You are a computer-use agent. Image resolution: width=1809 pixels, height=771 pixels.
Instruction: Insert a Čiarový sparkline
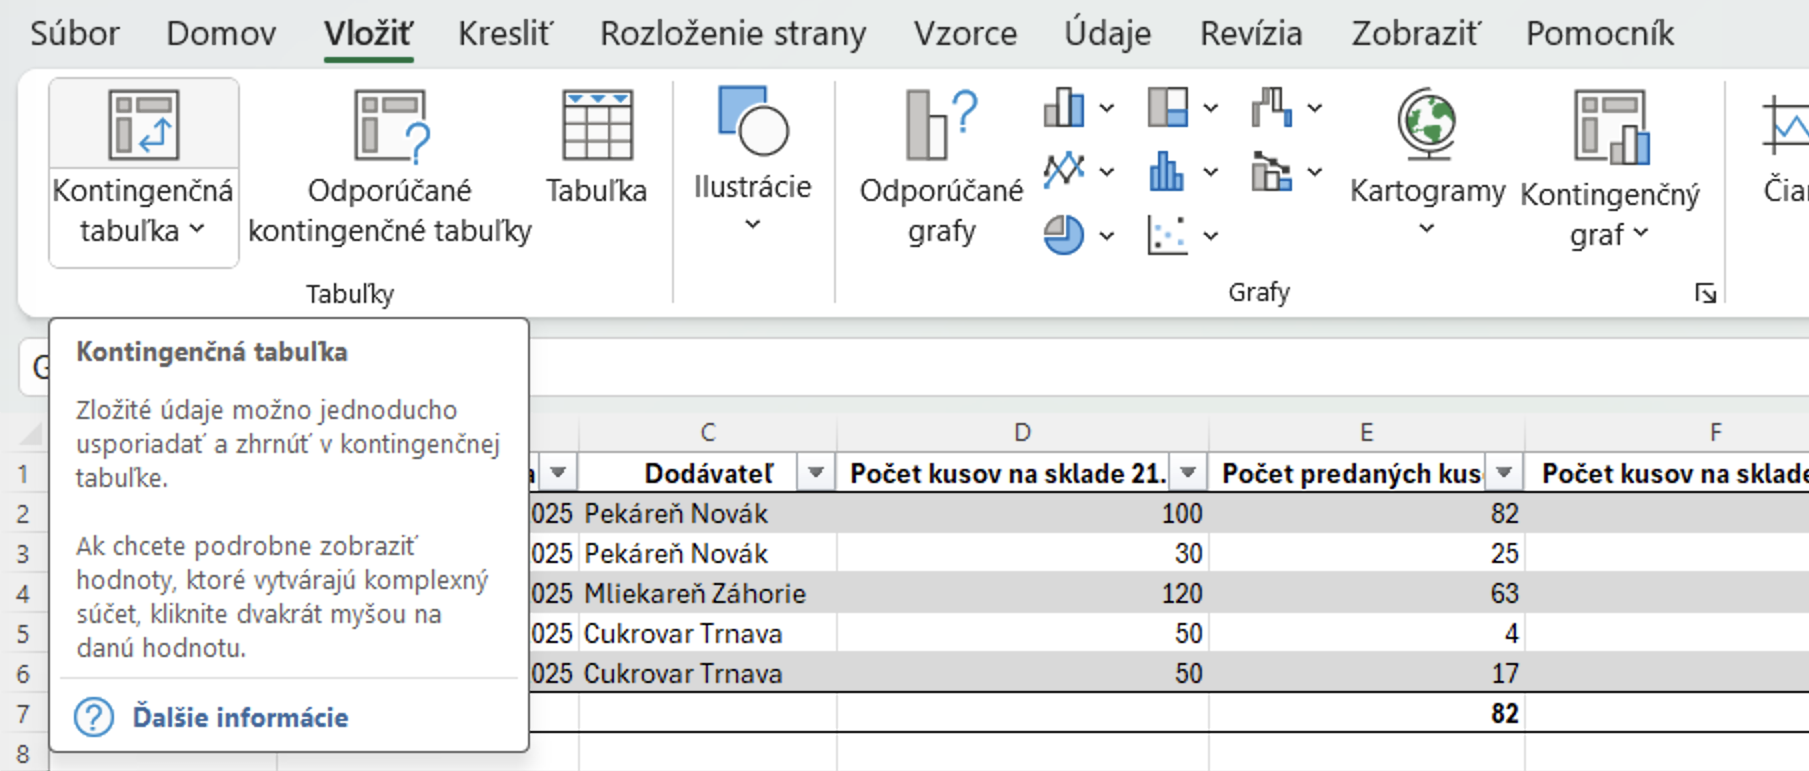(1786, 150)
